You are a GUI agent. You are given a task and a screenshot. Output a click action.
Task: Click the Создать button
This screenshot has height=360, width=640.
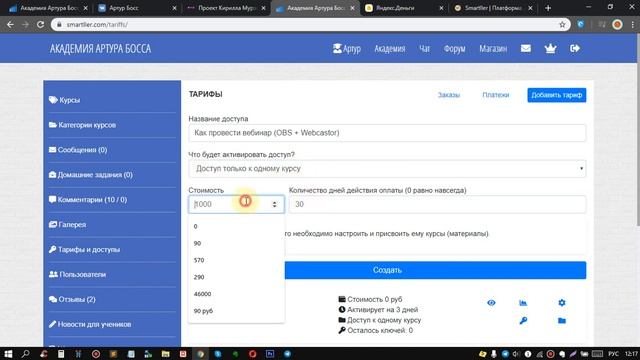click(435, 270)
